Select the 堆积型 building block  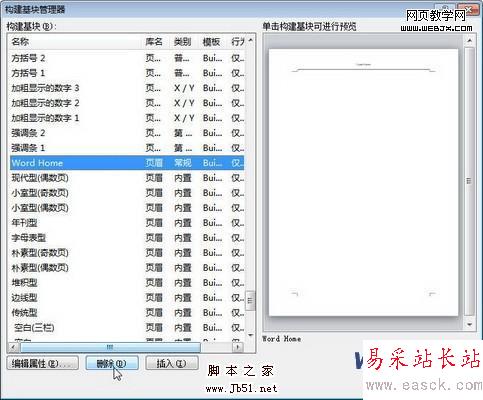tap(127, 283)
